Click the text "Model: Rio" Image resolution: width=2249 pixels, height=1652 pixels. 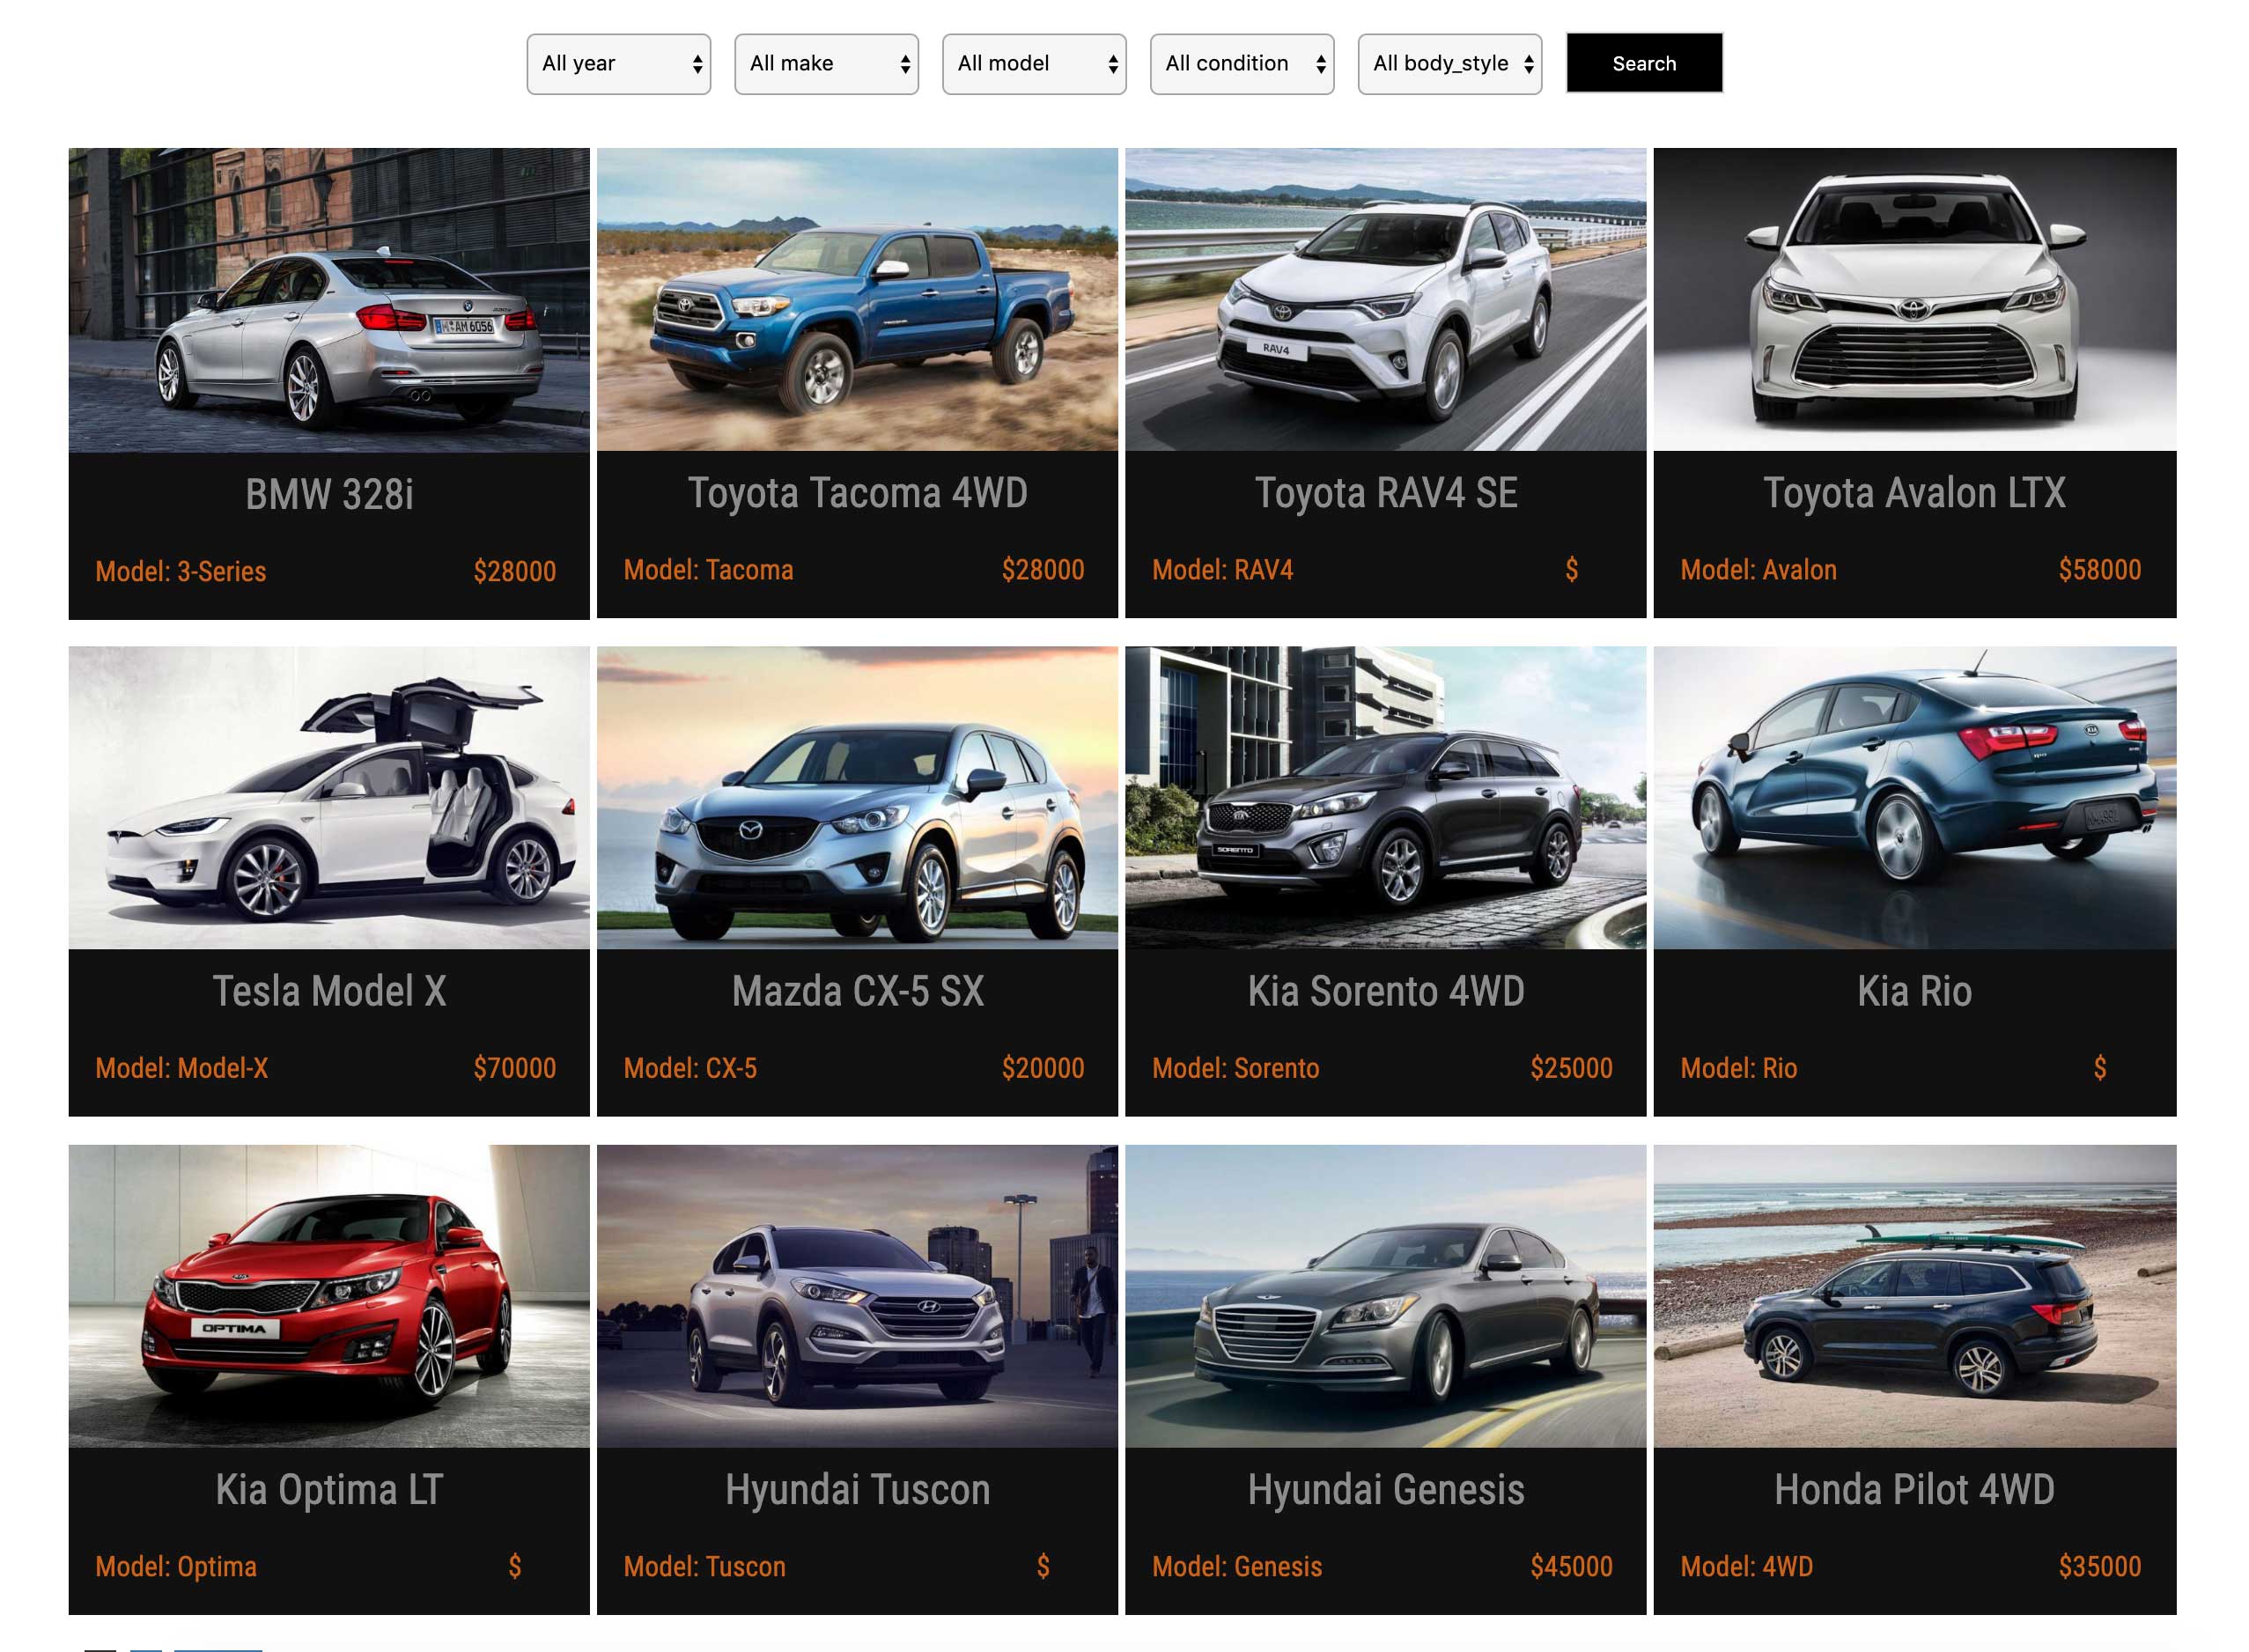1738,1068
